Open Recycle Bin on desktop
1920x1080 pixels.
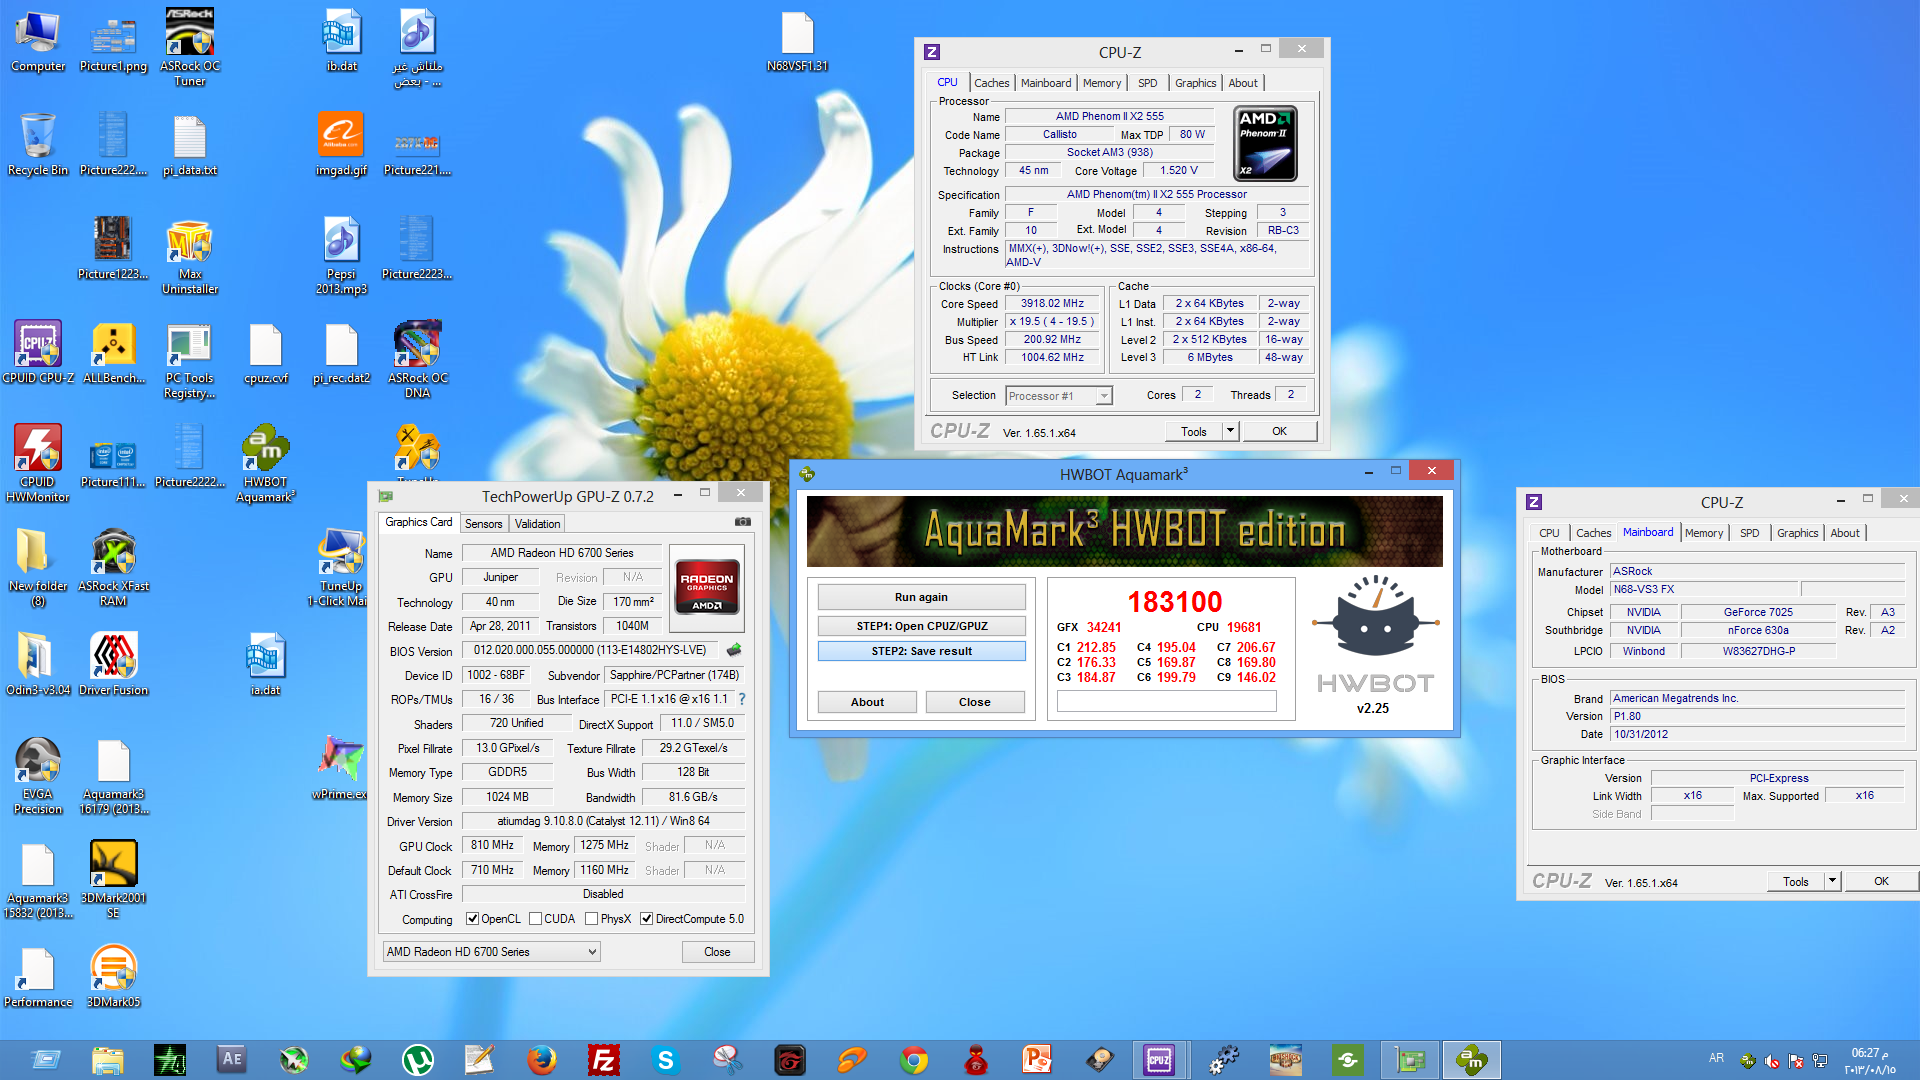click(x=38, y=144)
